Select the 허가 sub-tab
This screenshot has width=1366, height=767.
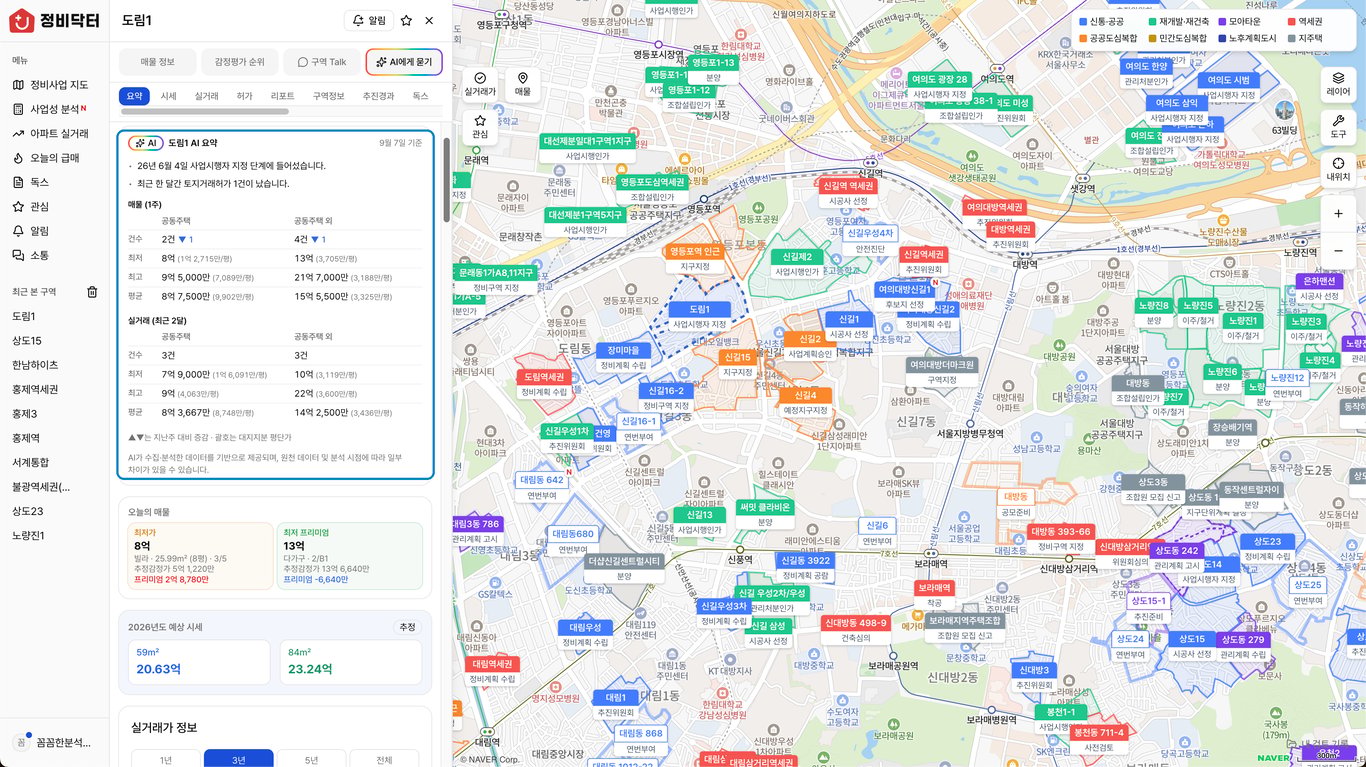244,96
